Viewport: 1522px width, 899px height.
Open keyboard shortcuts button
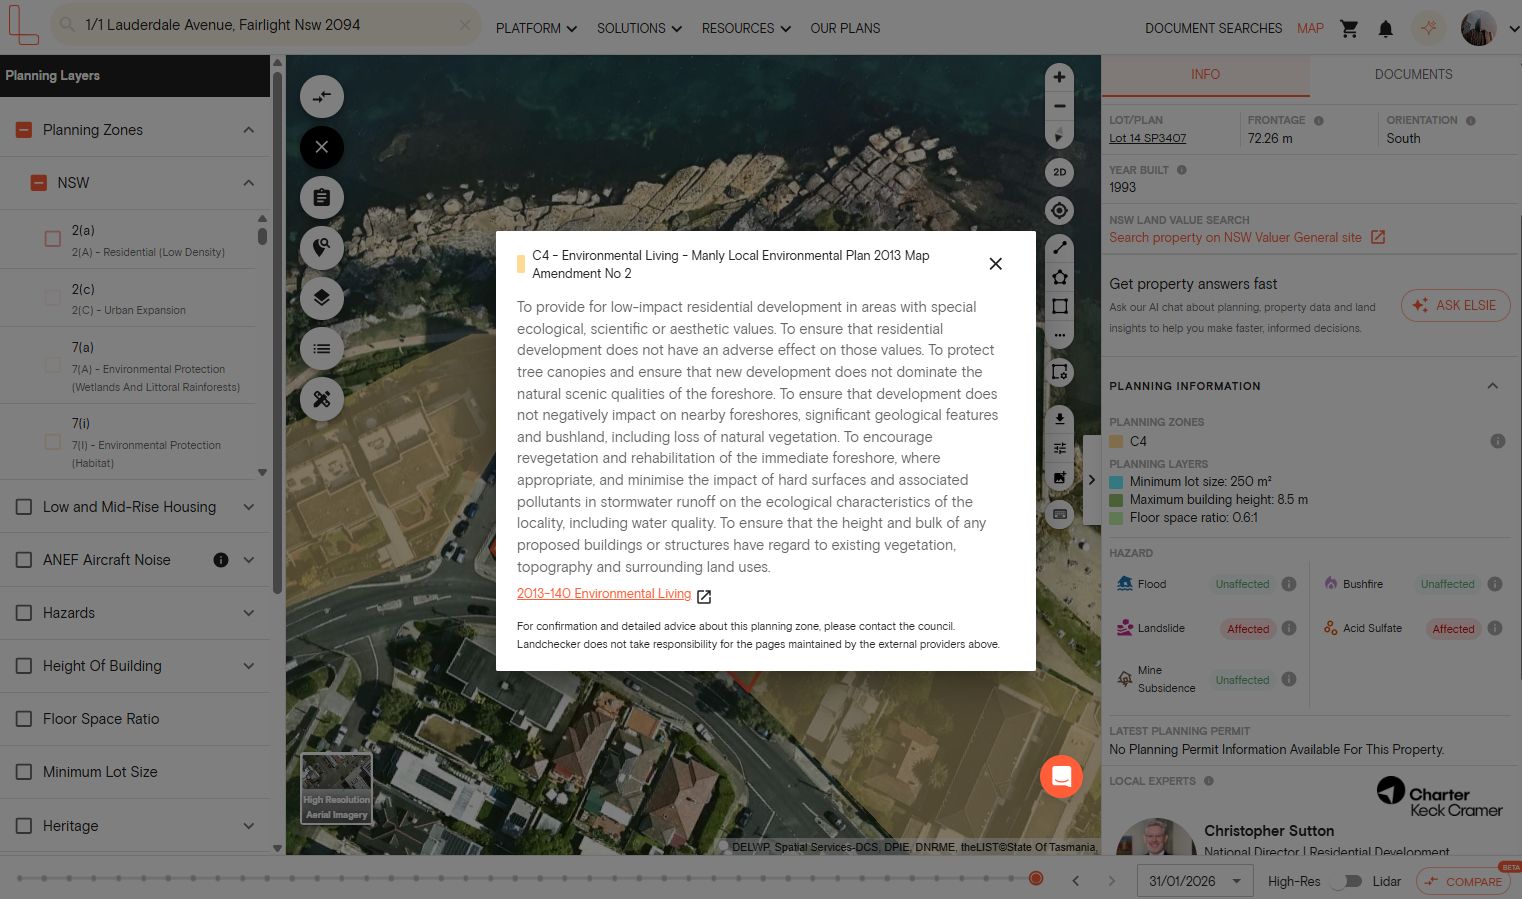(1059, 514)
